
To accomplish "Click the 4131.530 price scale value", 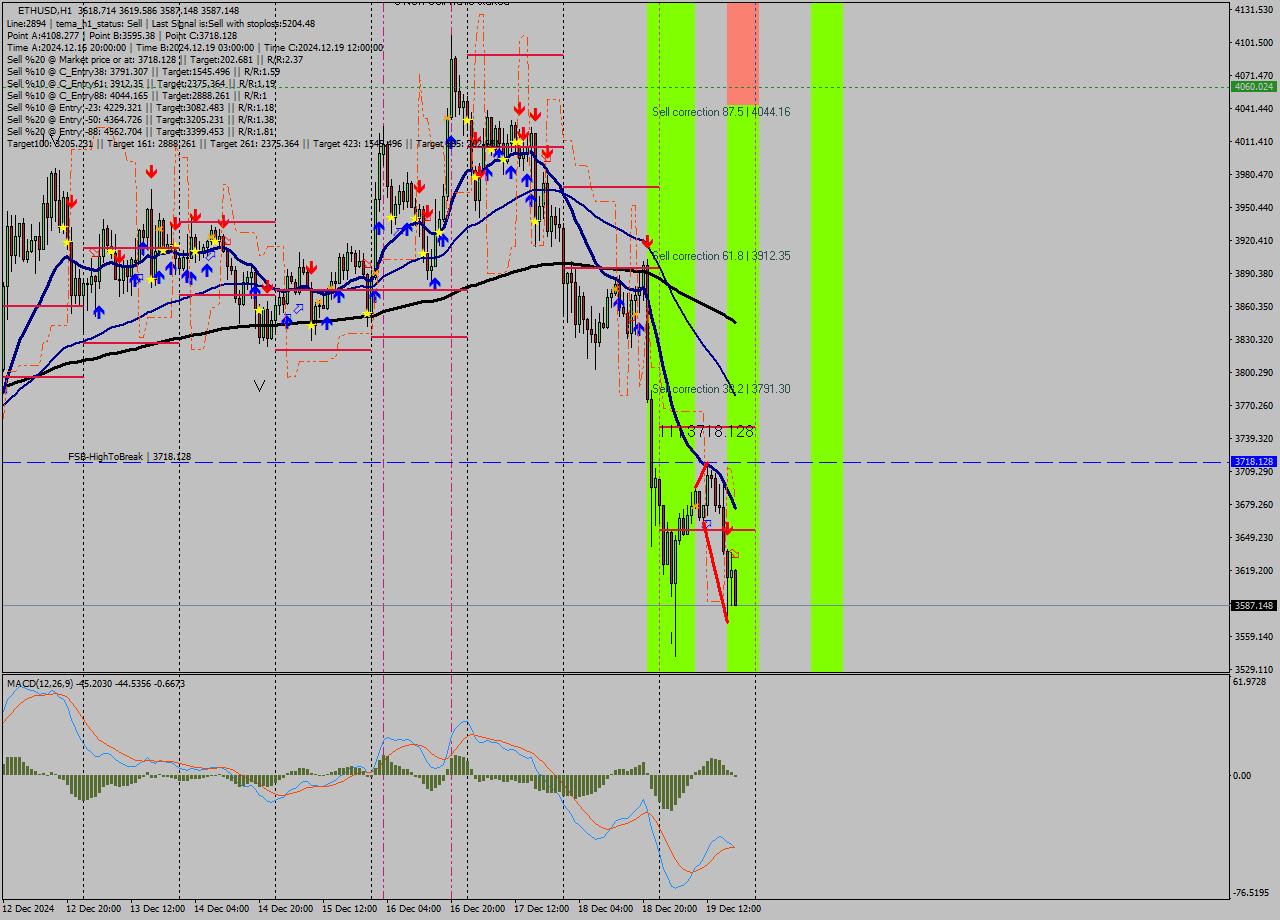I will tap(1253, 9).
